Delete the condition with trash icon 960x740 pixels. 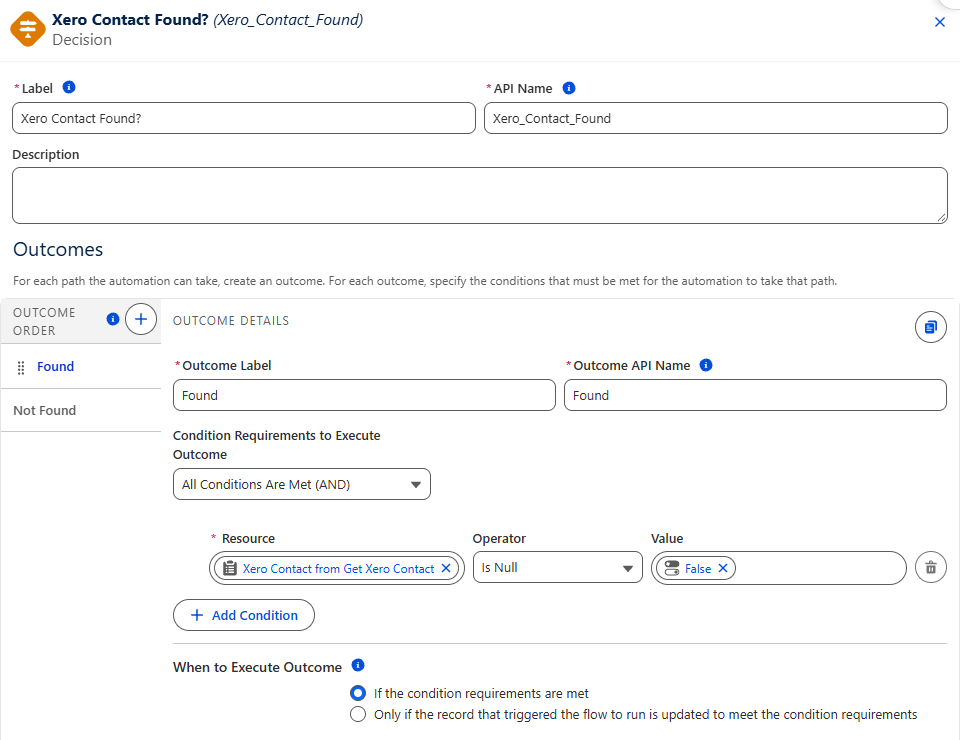pyautogui.click(x=931, y=567)
